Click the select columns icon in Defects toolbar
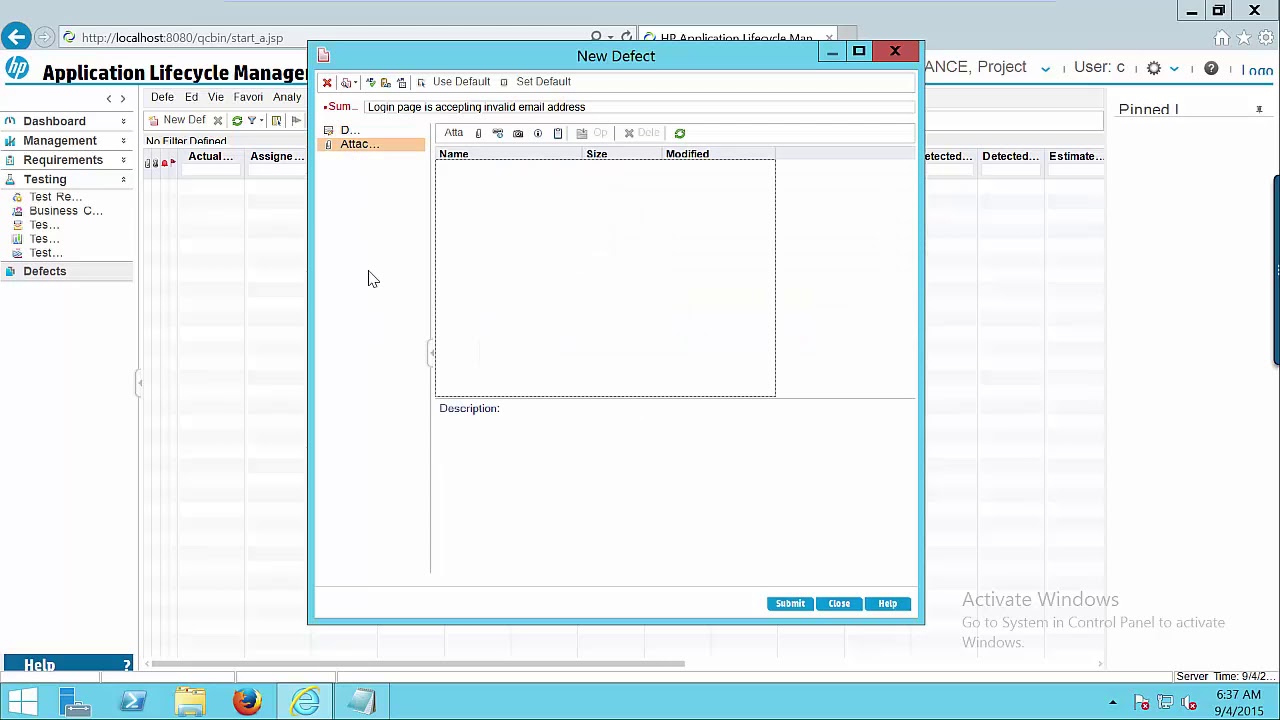This screenshot has width=1280, height=720. [x=277, y=121]
